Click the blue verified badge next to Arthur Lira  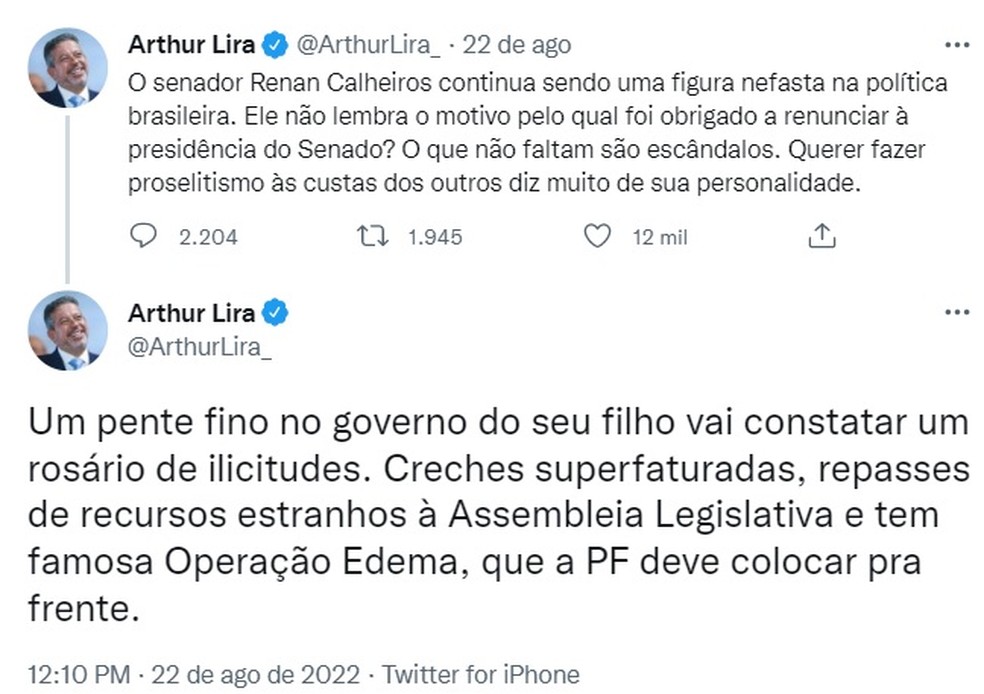tap(272, 43)
